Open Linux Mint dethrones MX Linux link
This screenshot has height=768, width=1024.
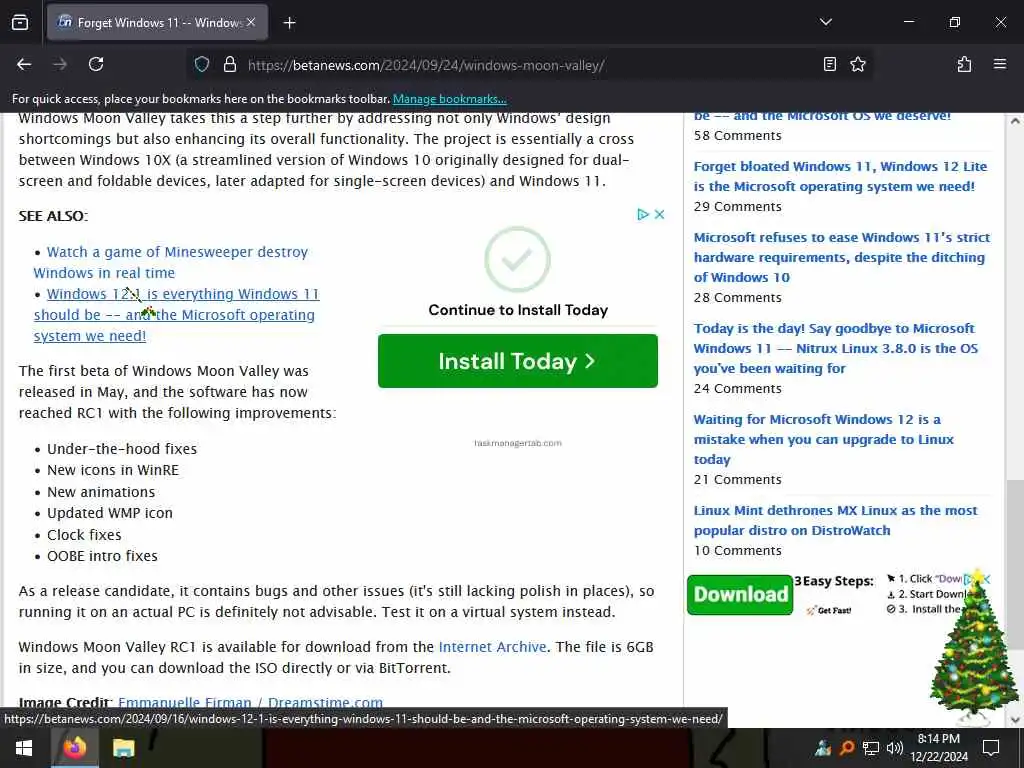click(x=835, y=520)
